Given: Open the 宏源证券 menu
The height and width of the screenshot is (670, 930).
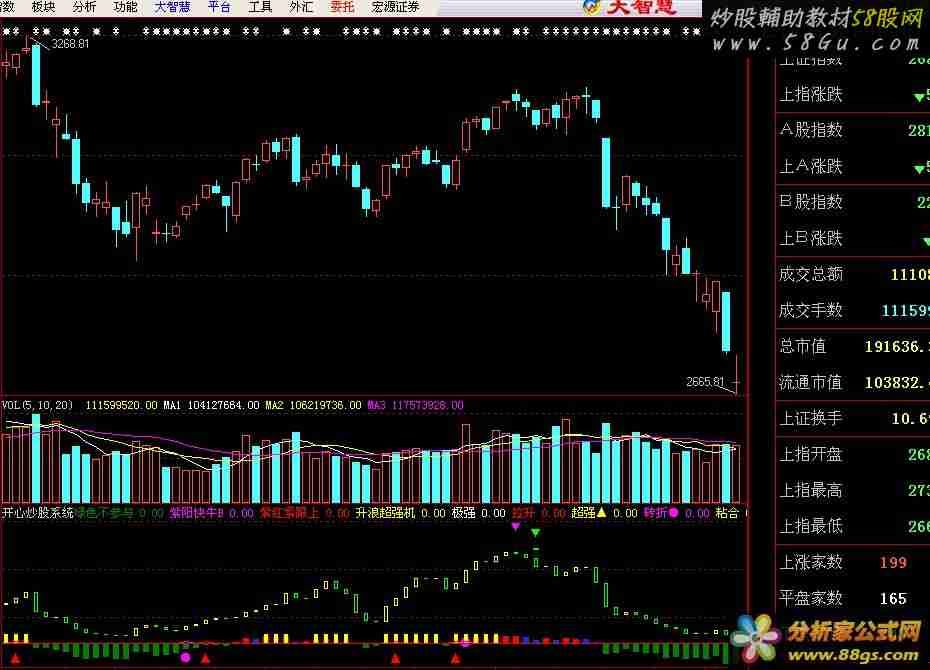Looking at the screenshot, I should pos(396,7).
